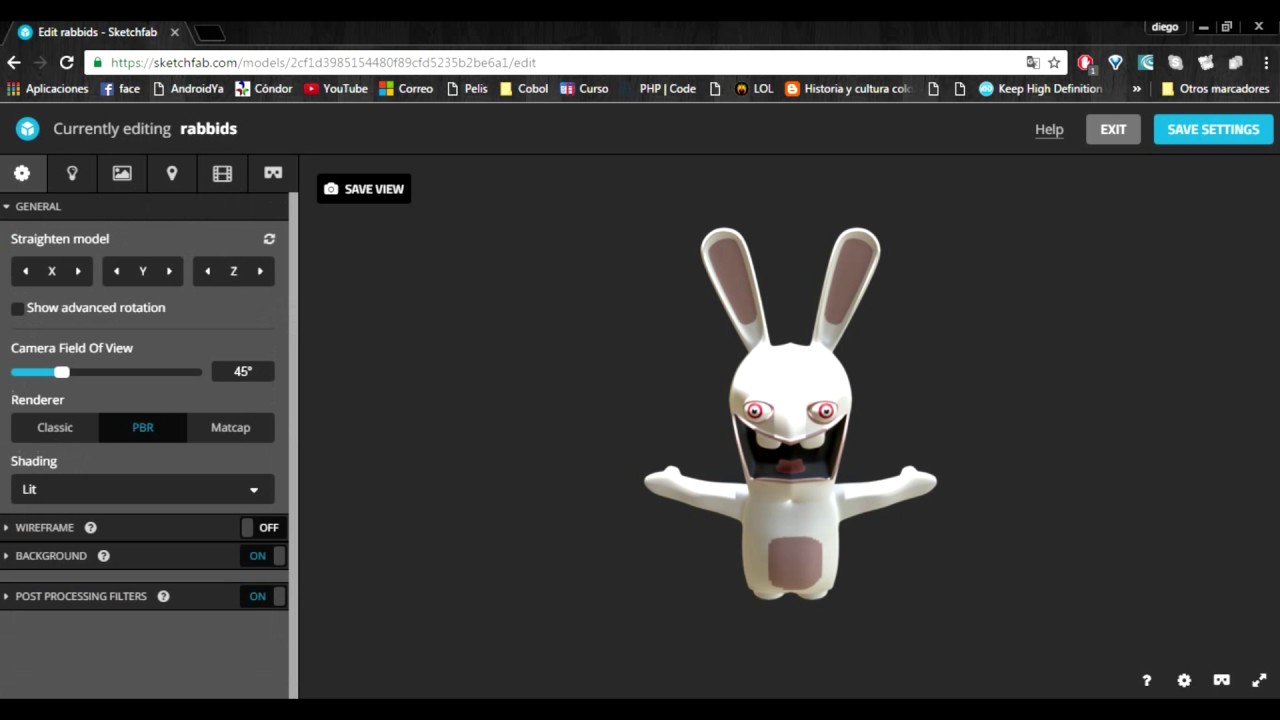This screenshot has height=720, width=1280.
Task: Rotate Y axis with right arrow
Action: tap(169, 271)
